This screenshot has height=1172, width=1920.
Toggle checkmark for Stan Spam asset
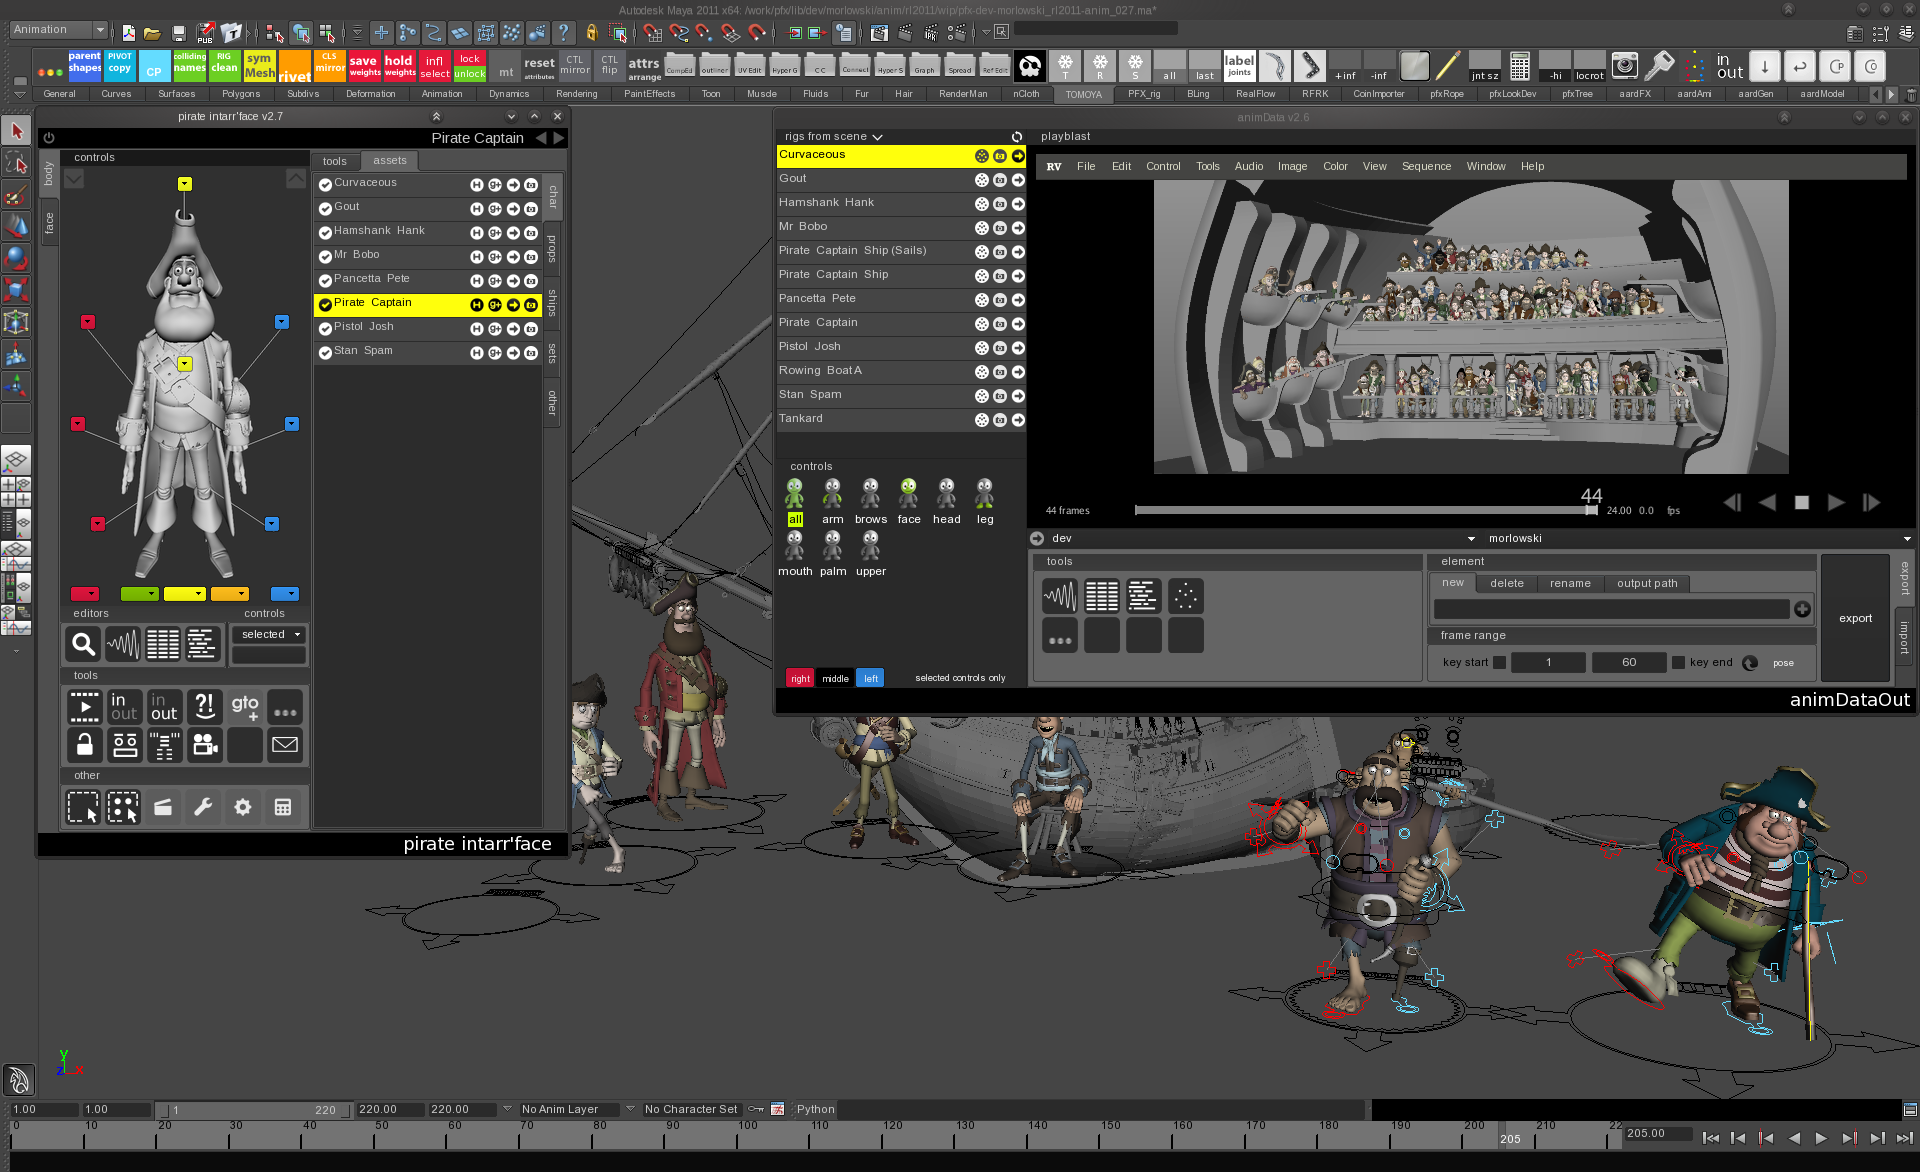pyautogui.click(x=325, y=353)
